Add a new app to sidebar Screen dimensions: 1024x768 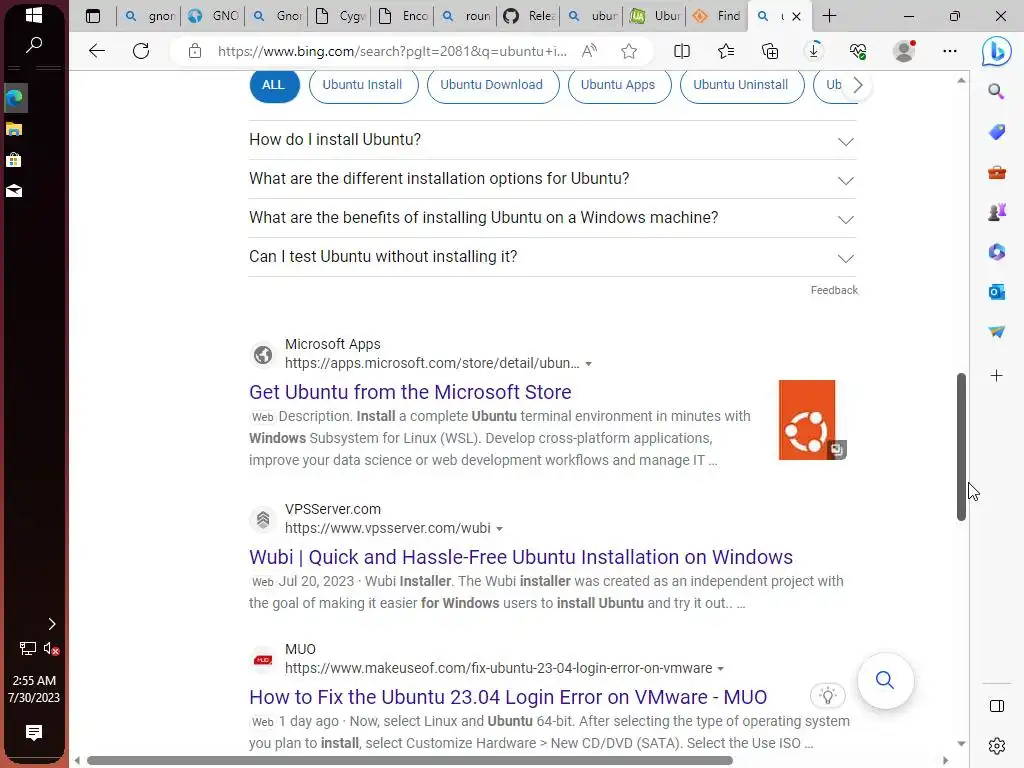click(997, 376)
